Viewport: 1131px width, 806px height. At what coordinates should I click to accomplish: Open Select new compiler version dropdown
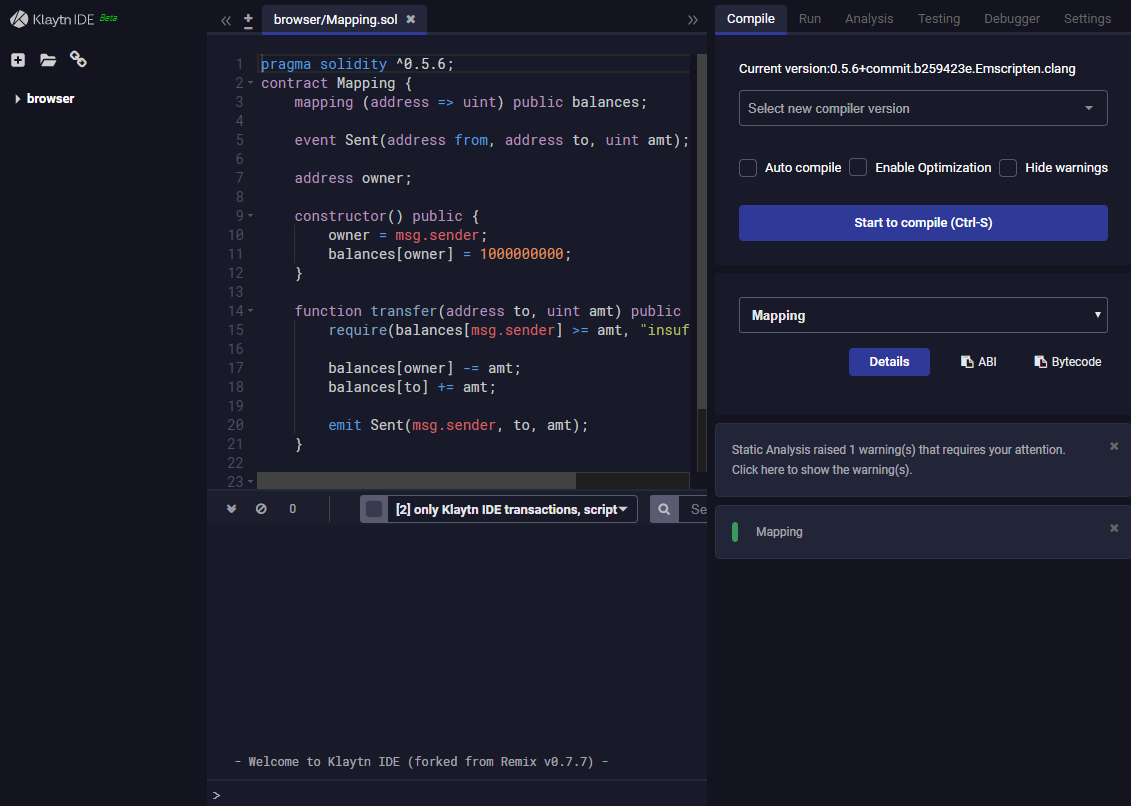click(x=923, y=108)
